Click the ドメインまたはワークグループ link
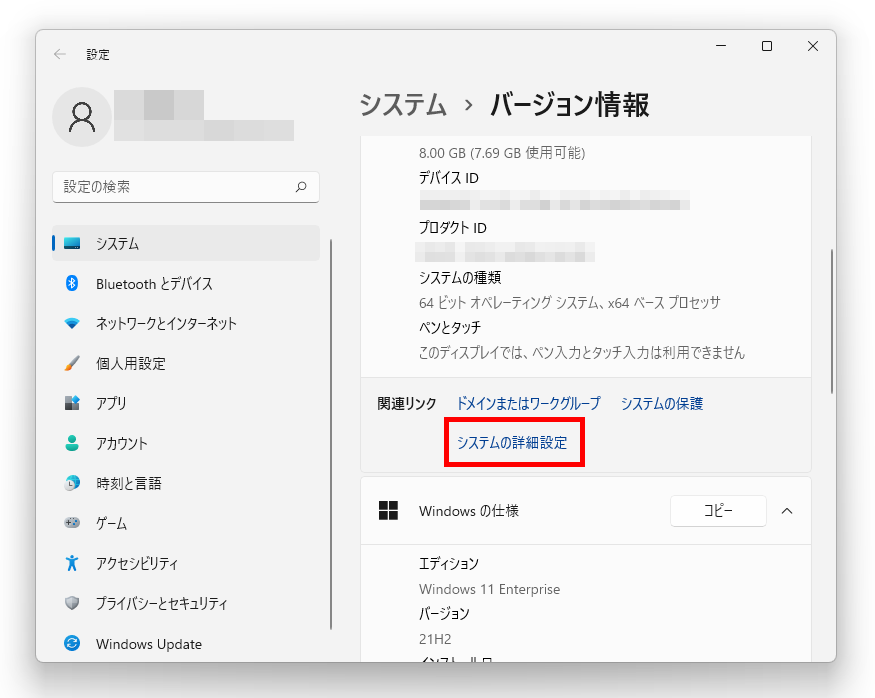 (528, 403)
